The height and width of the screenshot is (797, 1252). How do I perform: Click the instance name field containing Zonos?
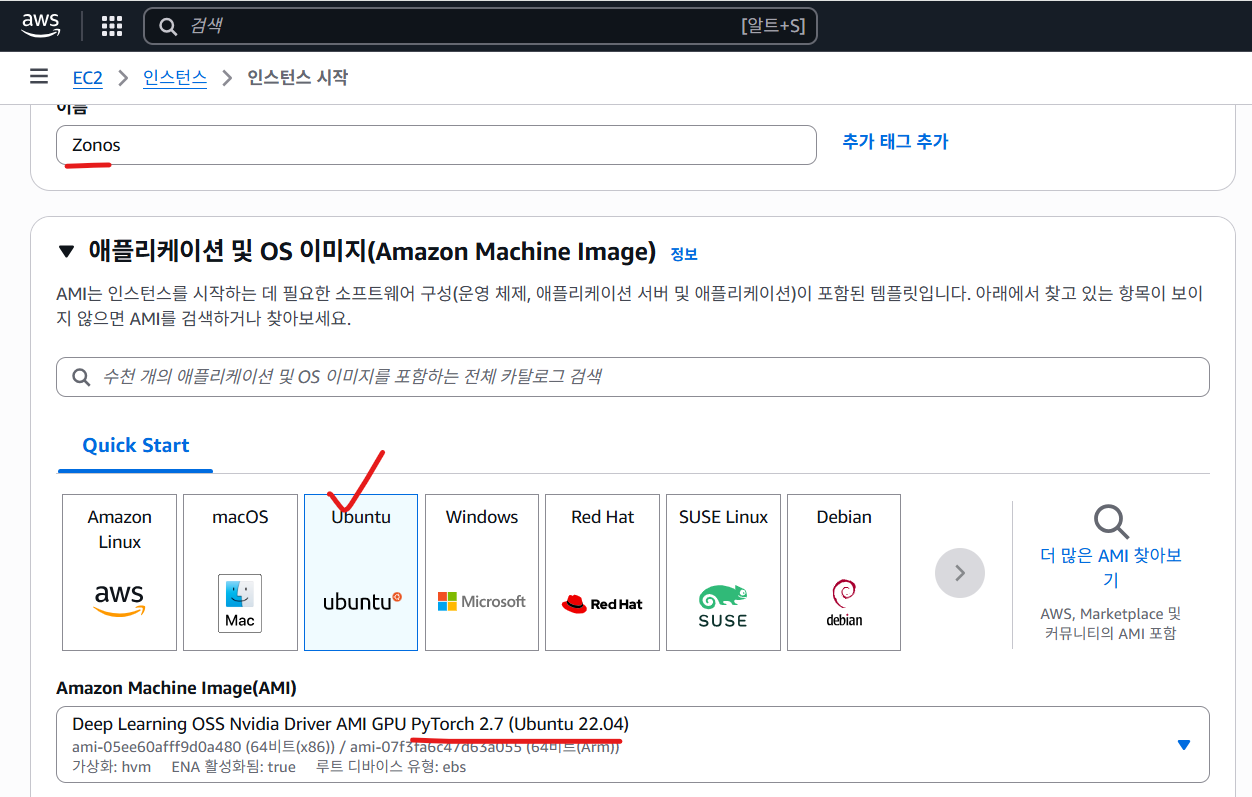click(x=436, y=145)
